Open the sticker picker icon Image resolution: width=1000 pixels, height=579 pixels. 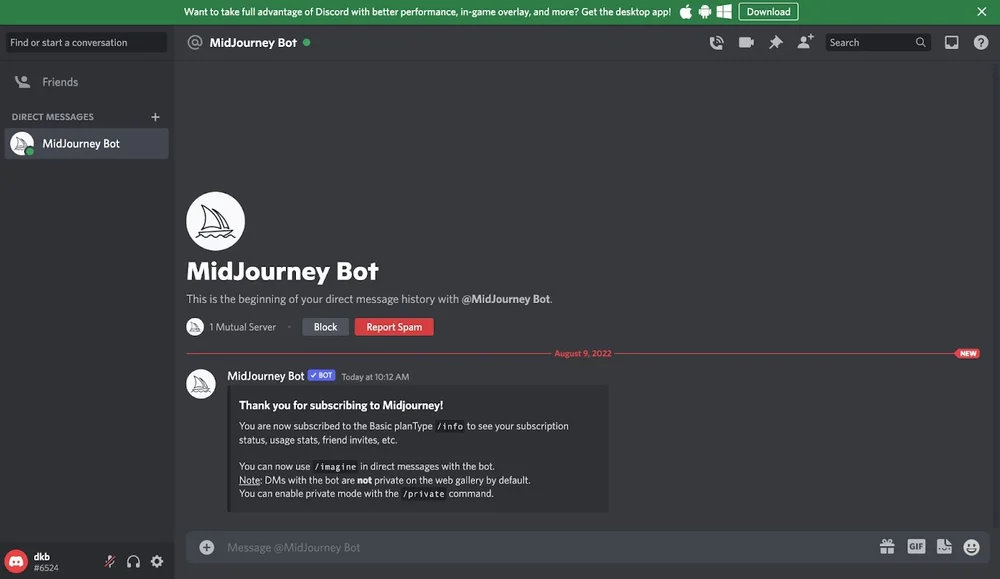pos(944,546)
